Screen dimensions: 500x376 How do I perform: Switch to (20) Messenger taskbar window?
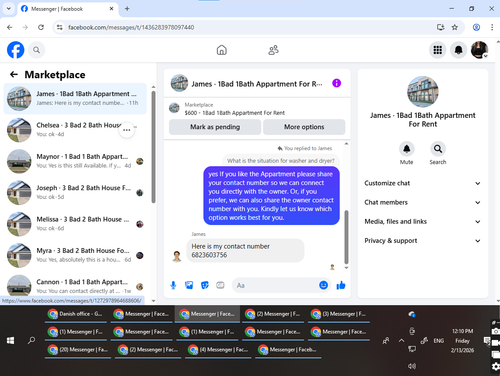click(78, 350)
